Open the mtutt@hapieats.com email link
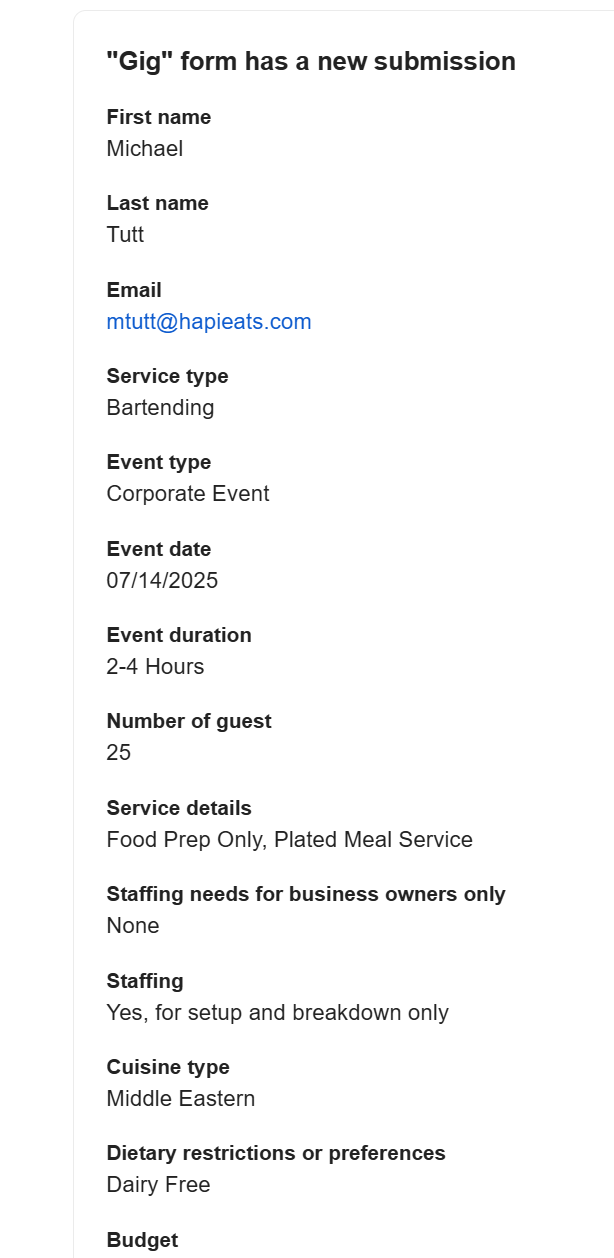This screenshot has width=614, height=1258. tap(209, 322)
